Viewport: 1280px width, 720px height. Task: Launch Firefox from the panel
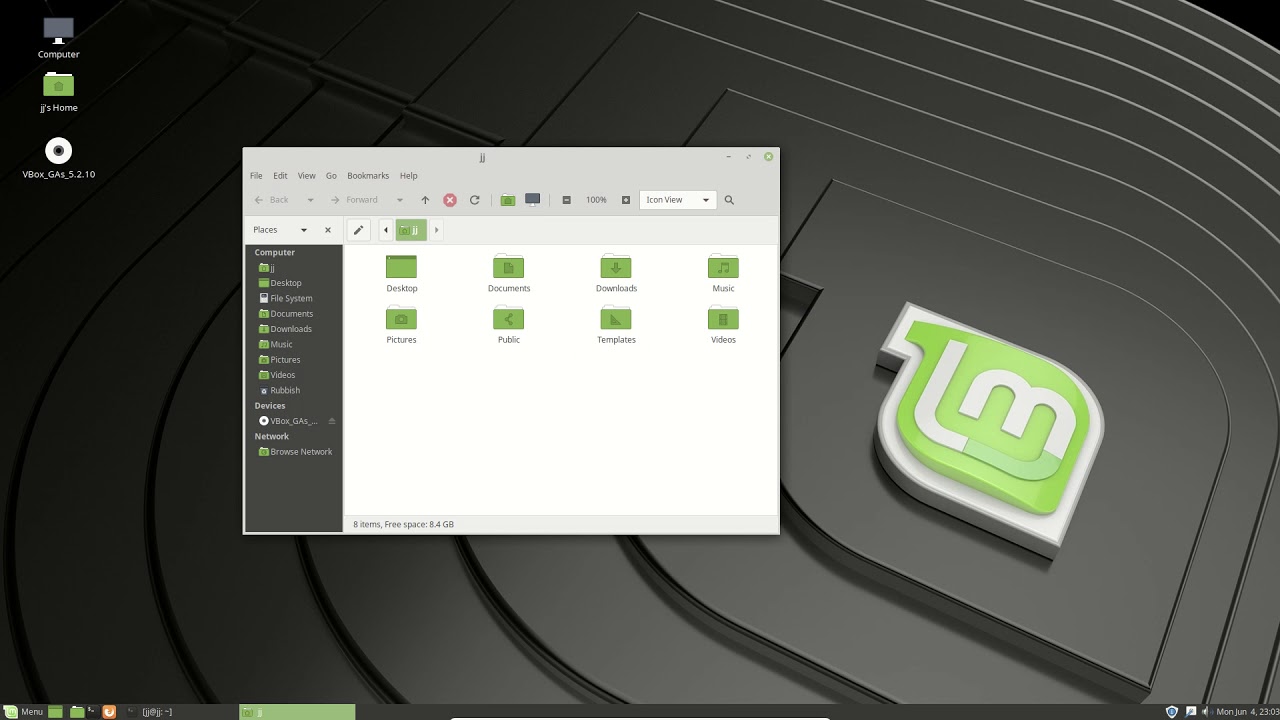coord(109,712)
